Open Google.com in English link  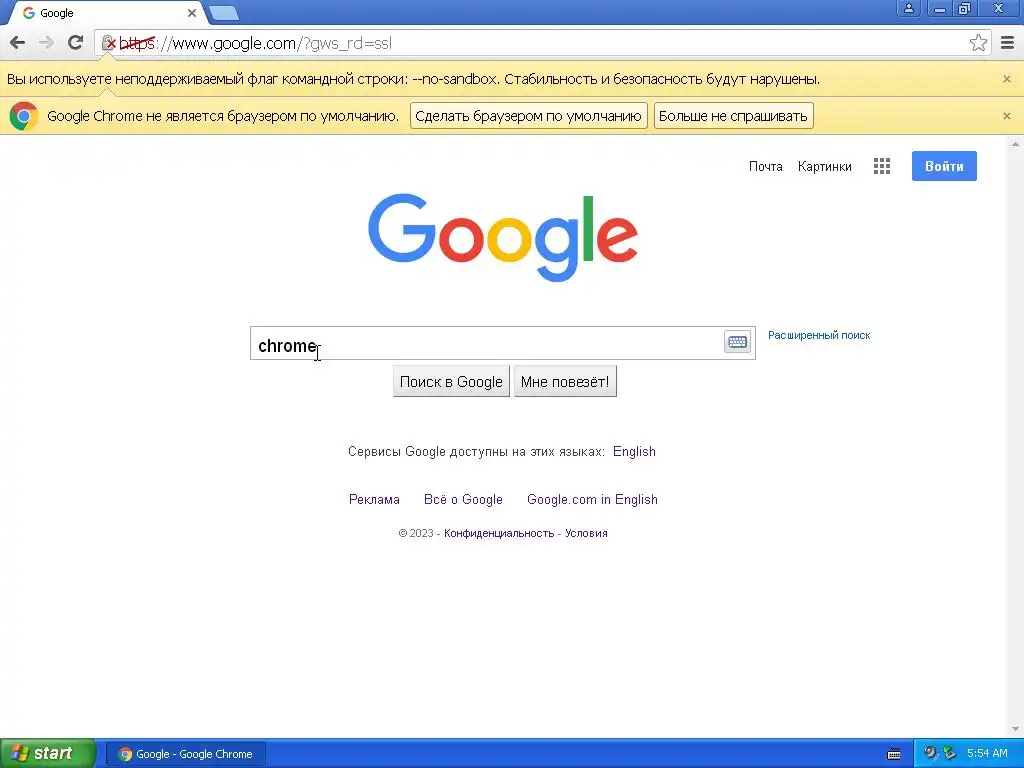click(592, 500)
